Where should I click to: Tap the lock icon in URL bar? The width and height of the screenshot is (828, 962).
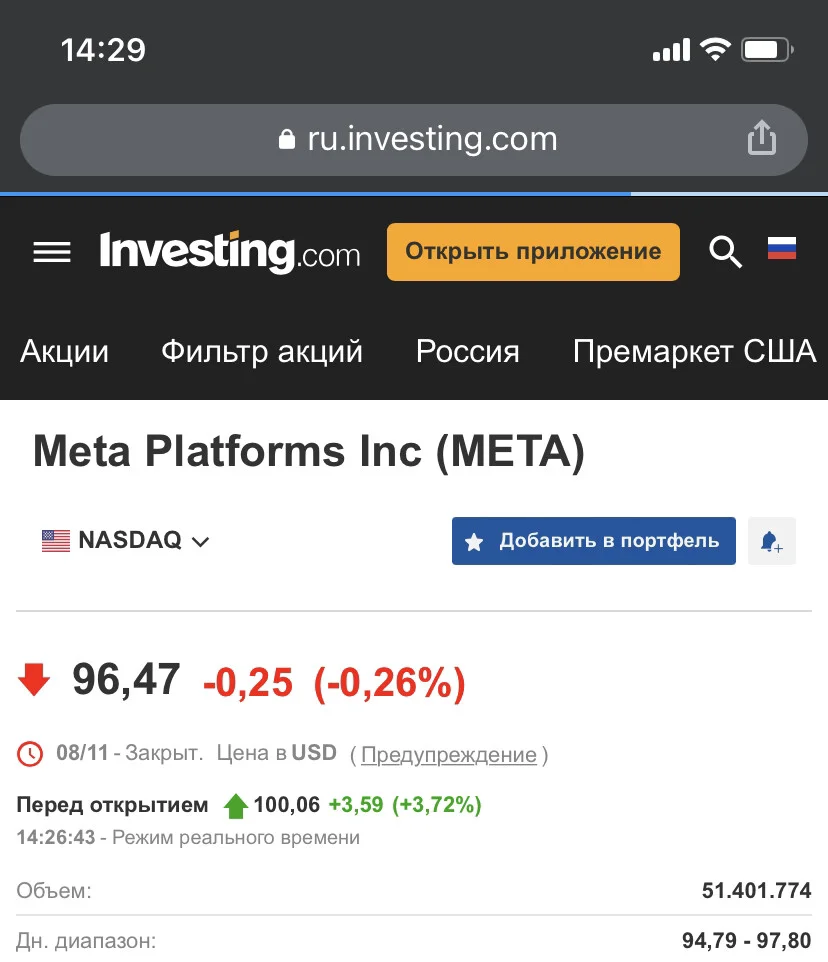(286, 139)
